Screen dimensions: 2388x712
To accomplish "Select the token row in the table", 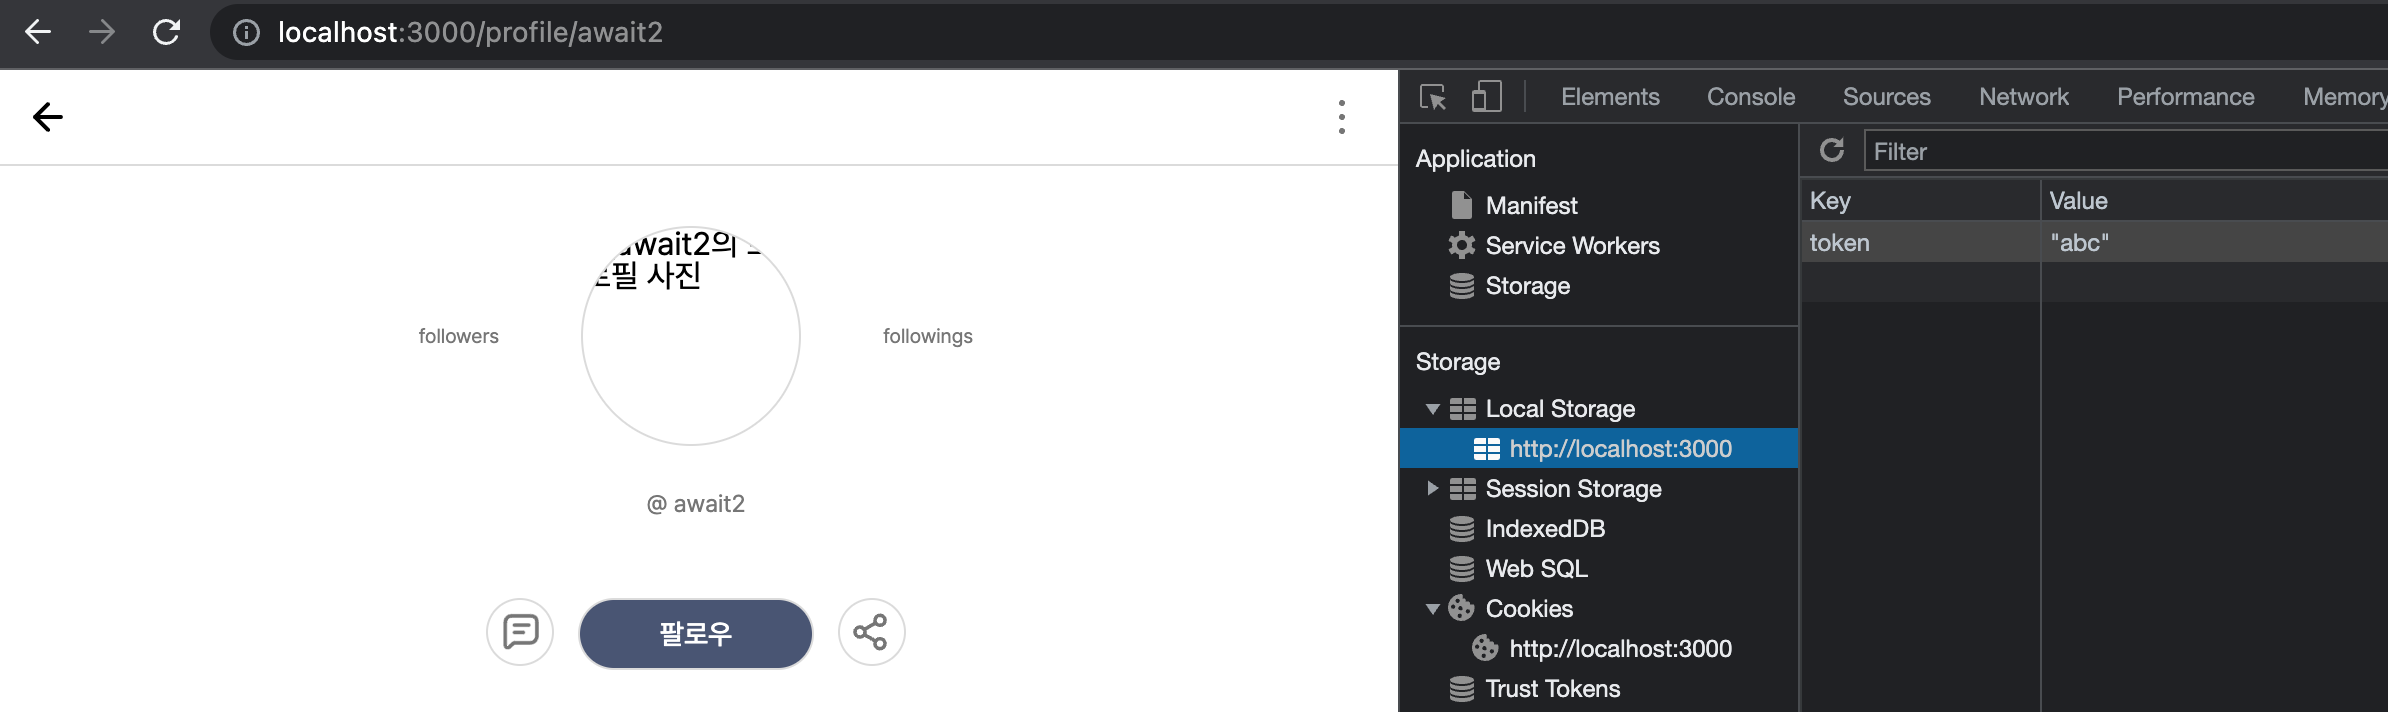I will tap(2094, 242).
